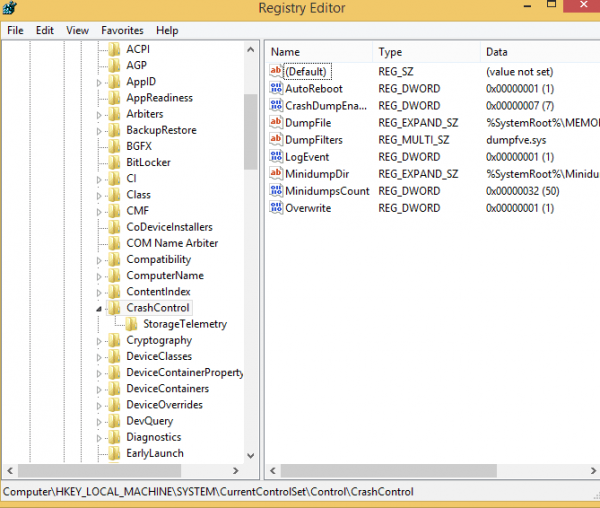Screen dimensions: 600x508
Task: Click the tree pane's down scroll arrow
Action: [x=251, y=456]
